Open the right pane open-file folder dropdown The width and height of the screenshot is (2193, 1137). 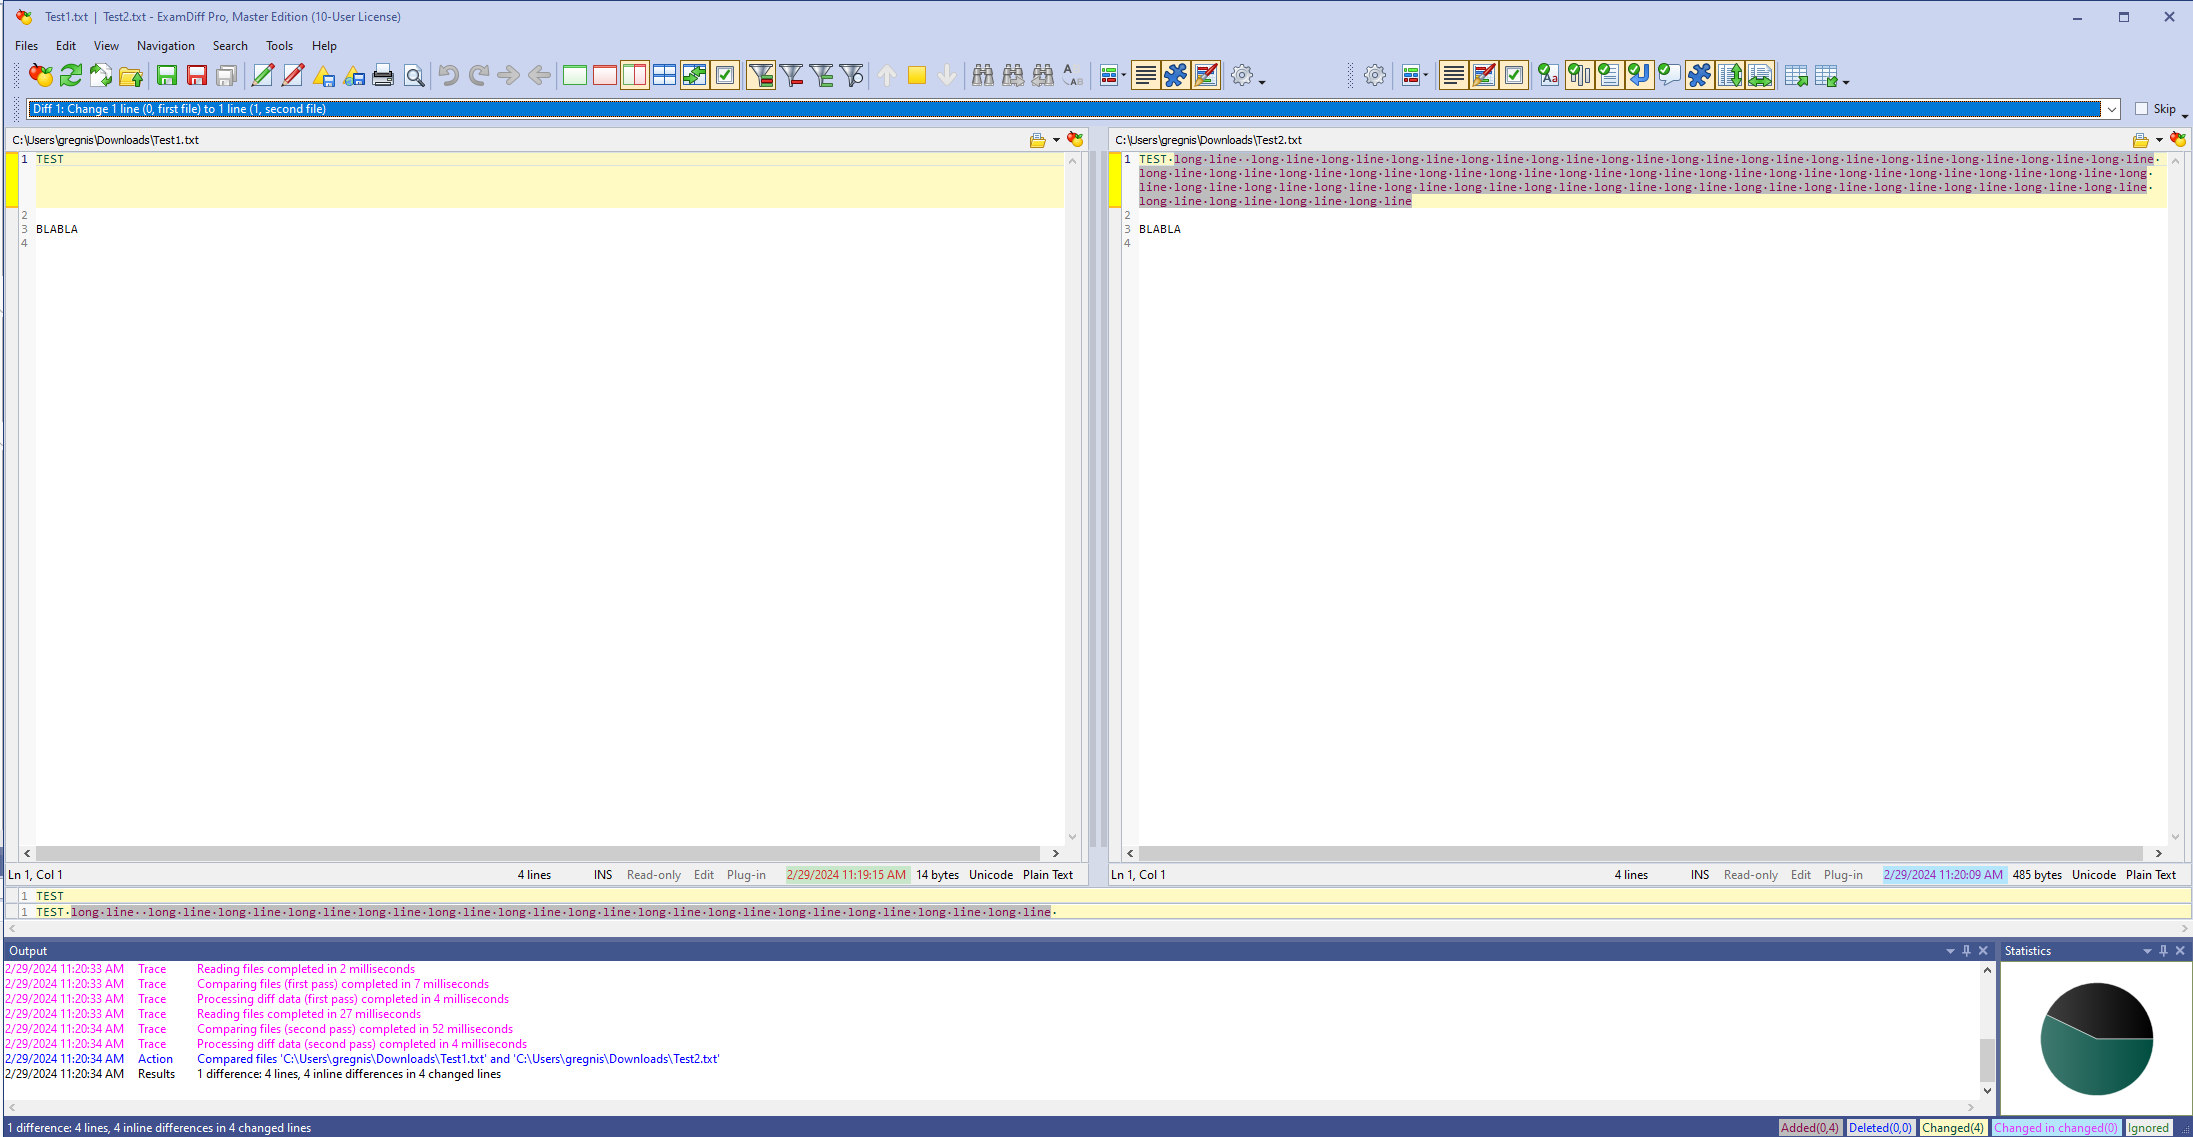pyautogui.click(x=2159, y=140)
